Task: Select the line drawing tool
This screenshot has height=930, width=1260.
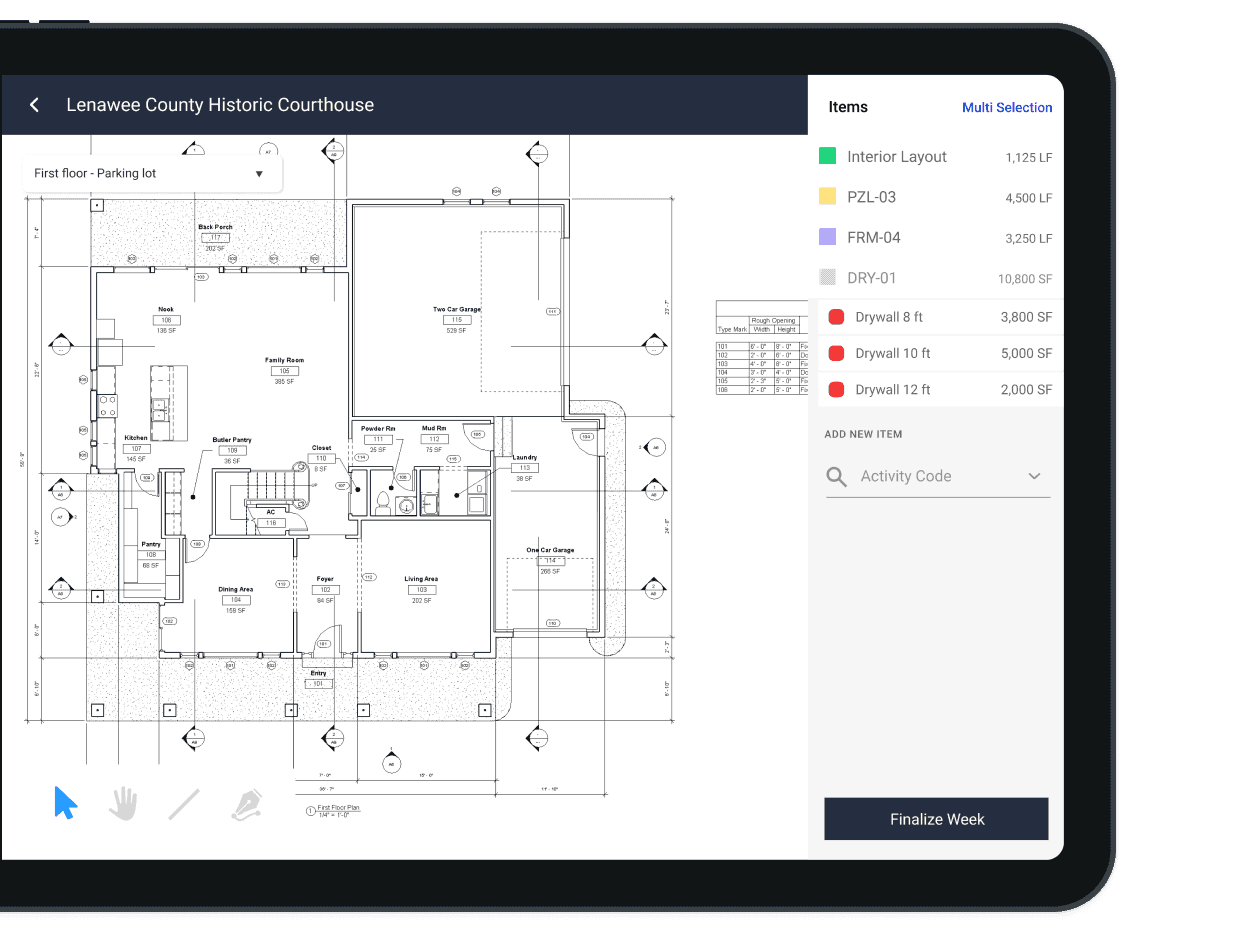Action: pyautogui.click(x=184, y=804)
